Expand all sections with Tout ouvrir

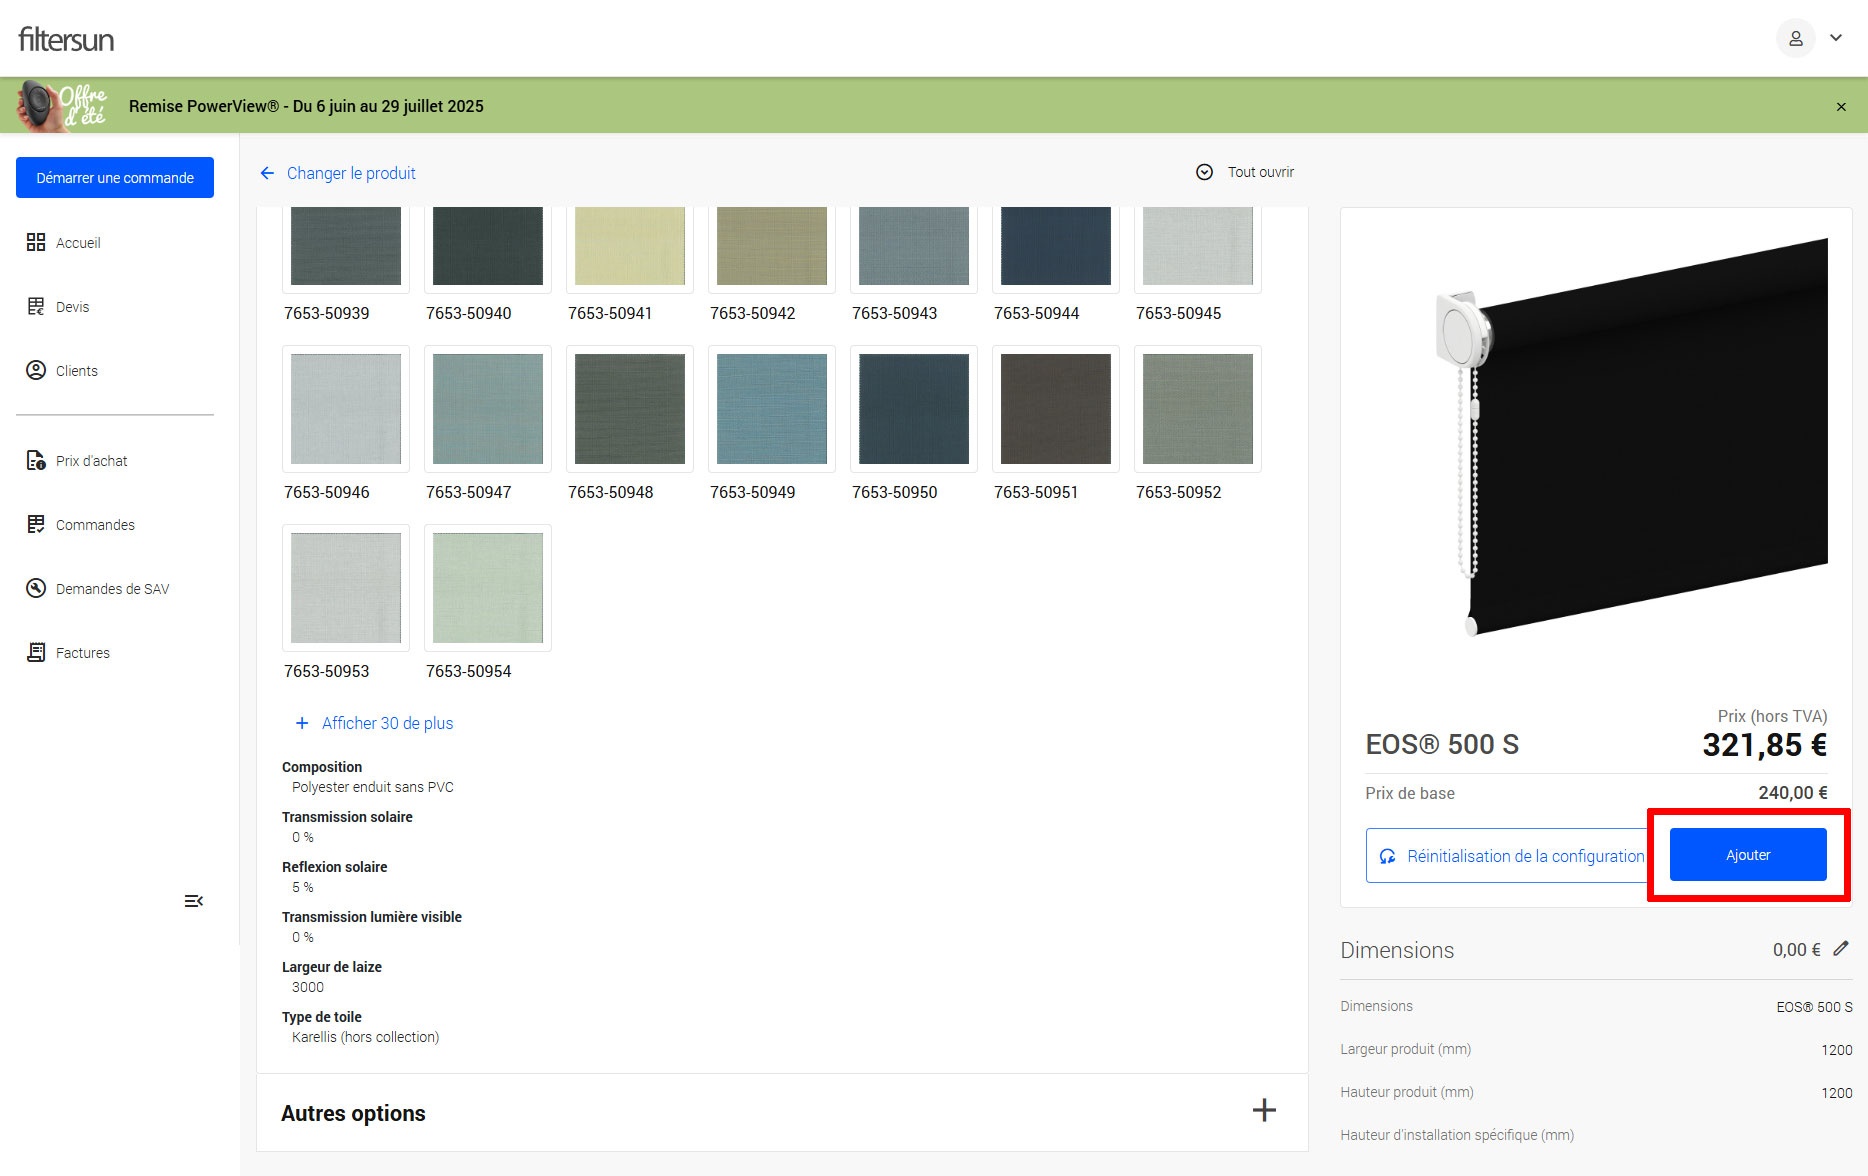point(1245,172)
